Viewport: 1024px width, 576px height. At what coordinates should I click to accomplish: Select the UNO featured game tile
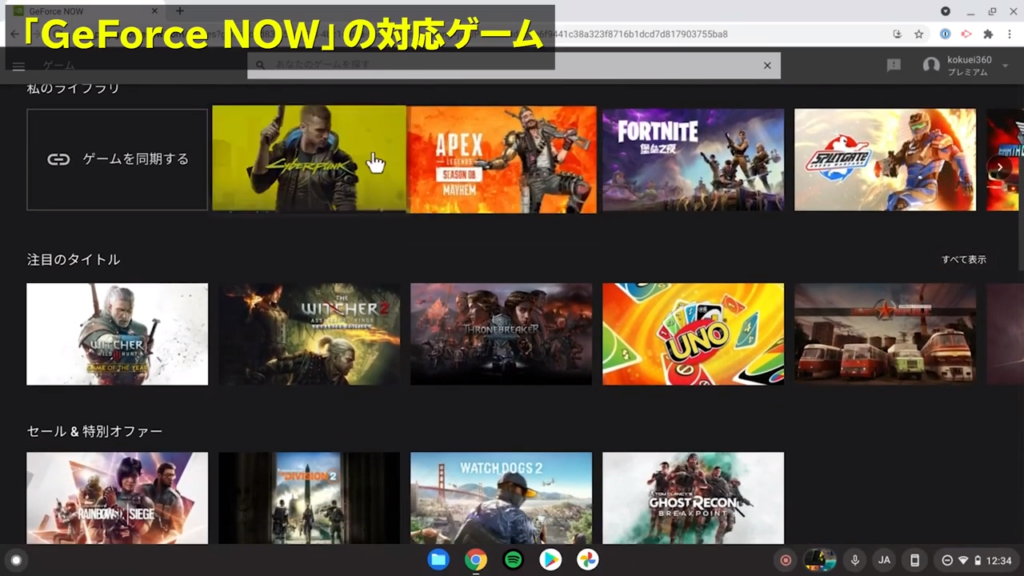point(693,334)
